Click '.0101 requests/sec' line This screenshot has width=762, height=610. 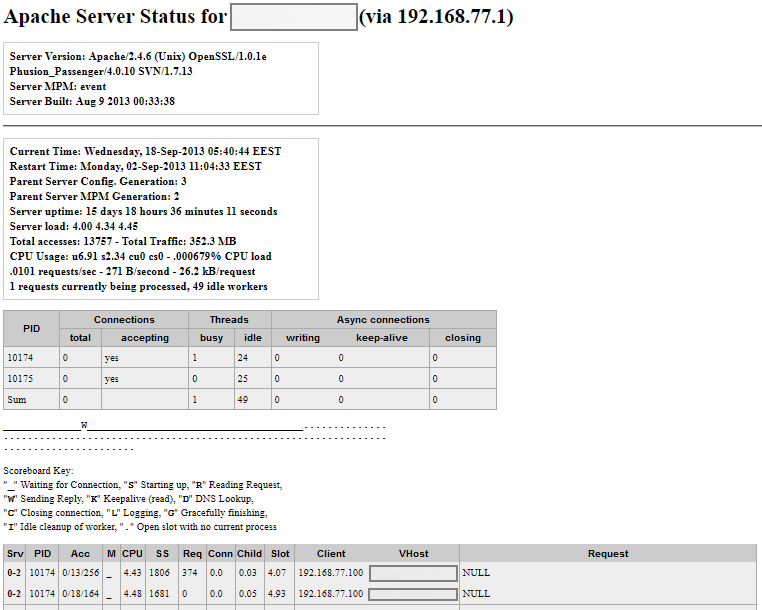132,272
